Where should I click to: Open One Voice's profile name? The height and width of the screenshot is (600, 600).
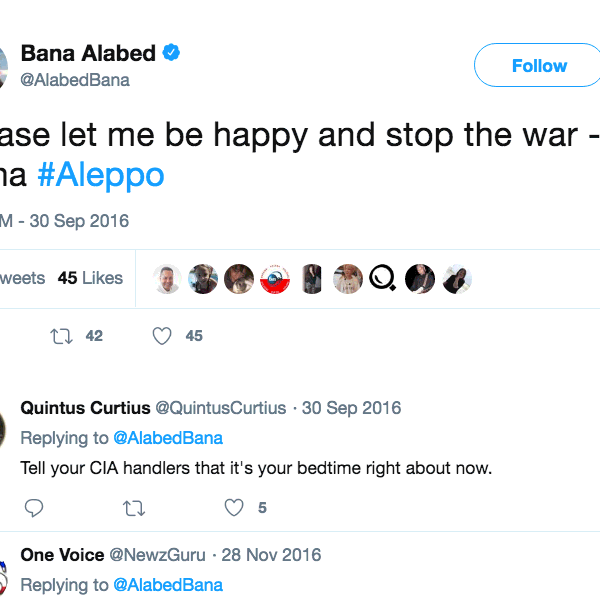tap(61, 555)
